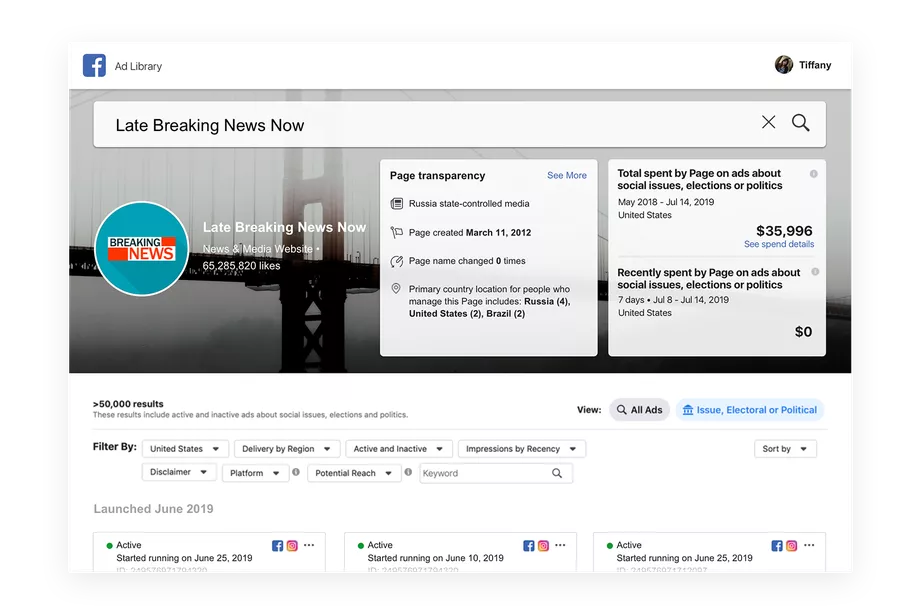This screenshot has height=613, width=920.
Task: Click the Keyword search magnifier icon
Action: [x=557, y=473]
